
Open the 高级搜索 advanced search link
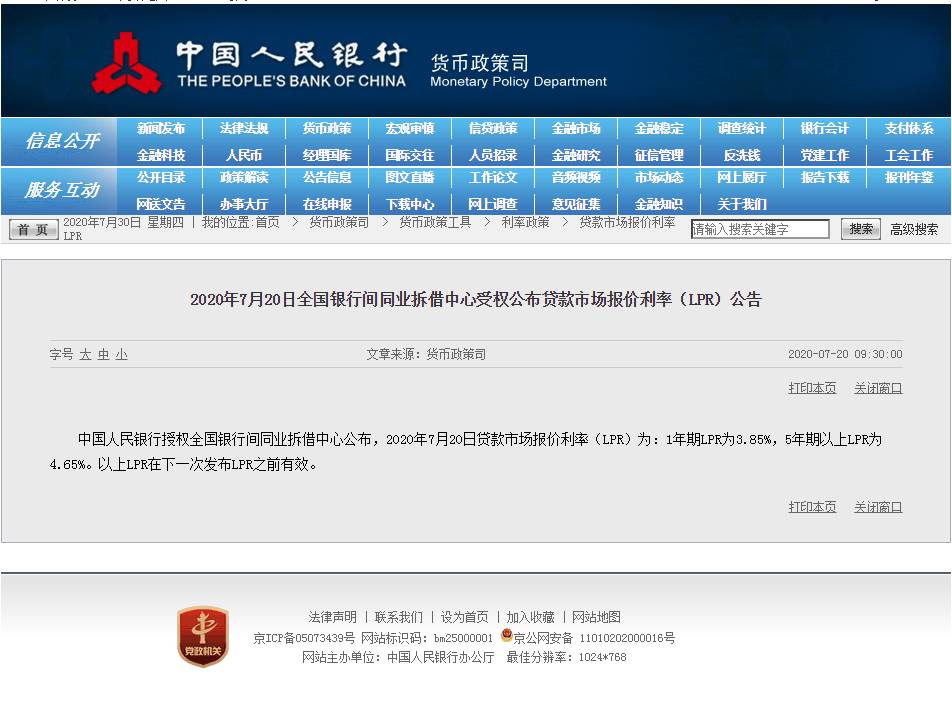[914, 229]
